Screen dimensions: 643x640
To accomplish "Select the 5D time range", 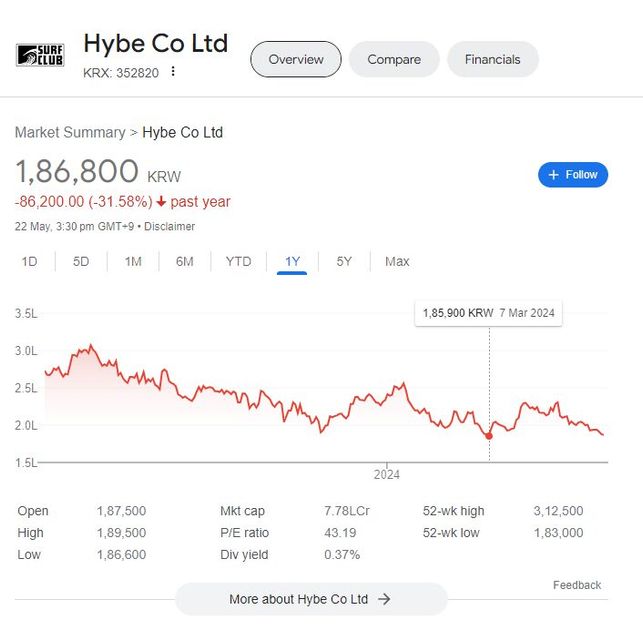I will click(81, 262).
